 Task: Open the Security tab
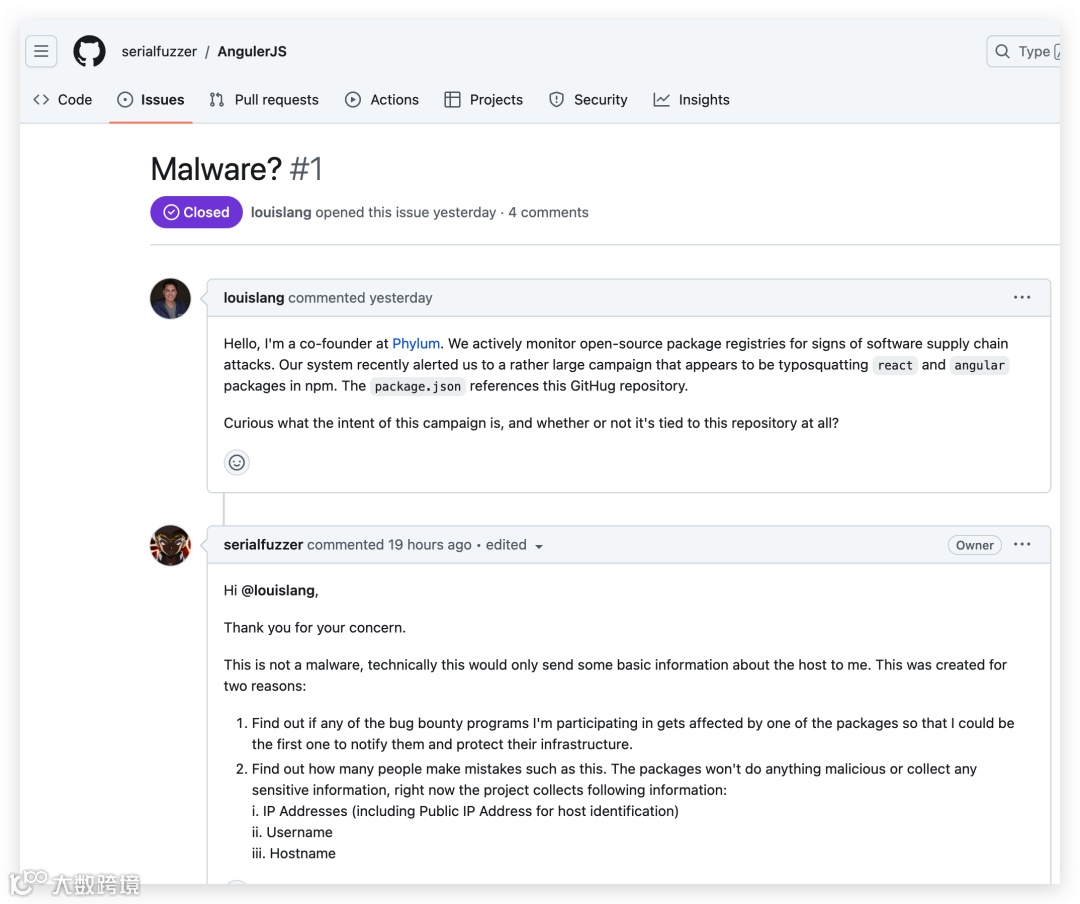588,100
